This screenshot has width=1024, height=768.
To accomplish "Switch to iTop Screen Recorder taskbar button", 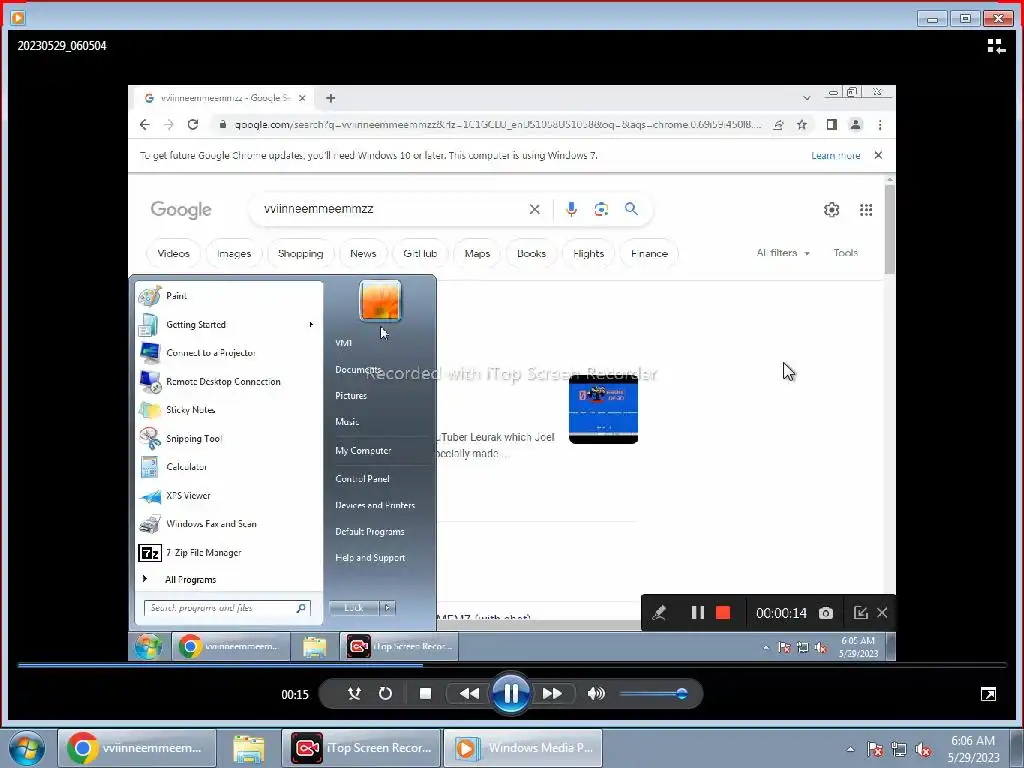I will 361,748.
